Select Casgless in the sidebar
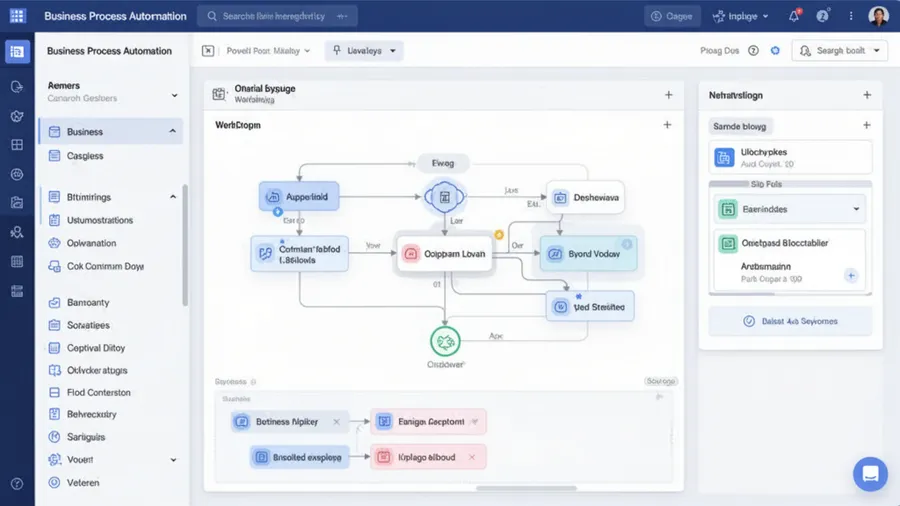The height and width of the screenshot is (506, 900). pos(85,155)
